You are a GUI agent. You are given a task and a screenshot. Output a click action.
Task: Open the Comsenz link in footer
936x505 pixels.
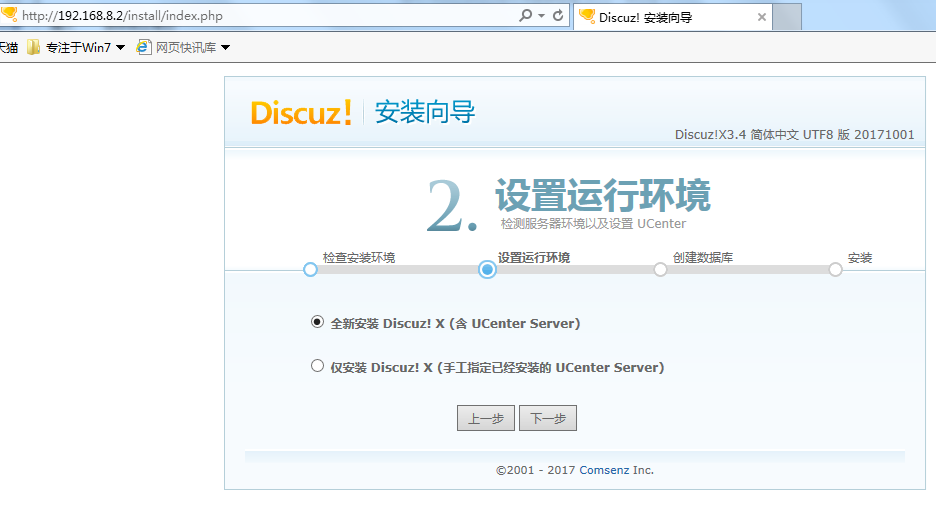click(x=604, y=470)
